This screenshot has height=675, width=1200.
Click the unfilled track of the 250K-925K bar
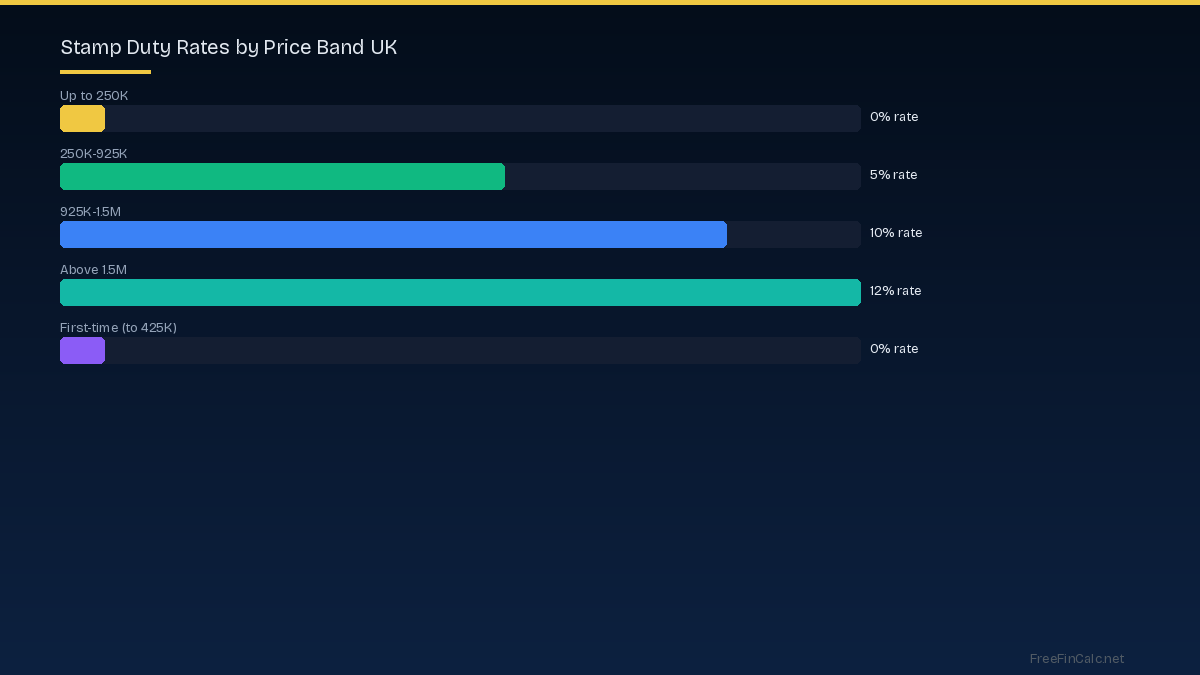(682, 177)
